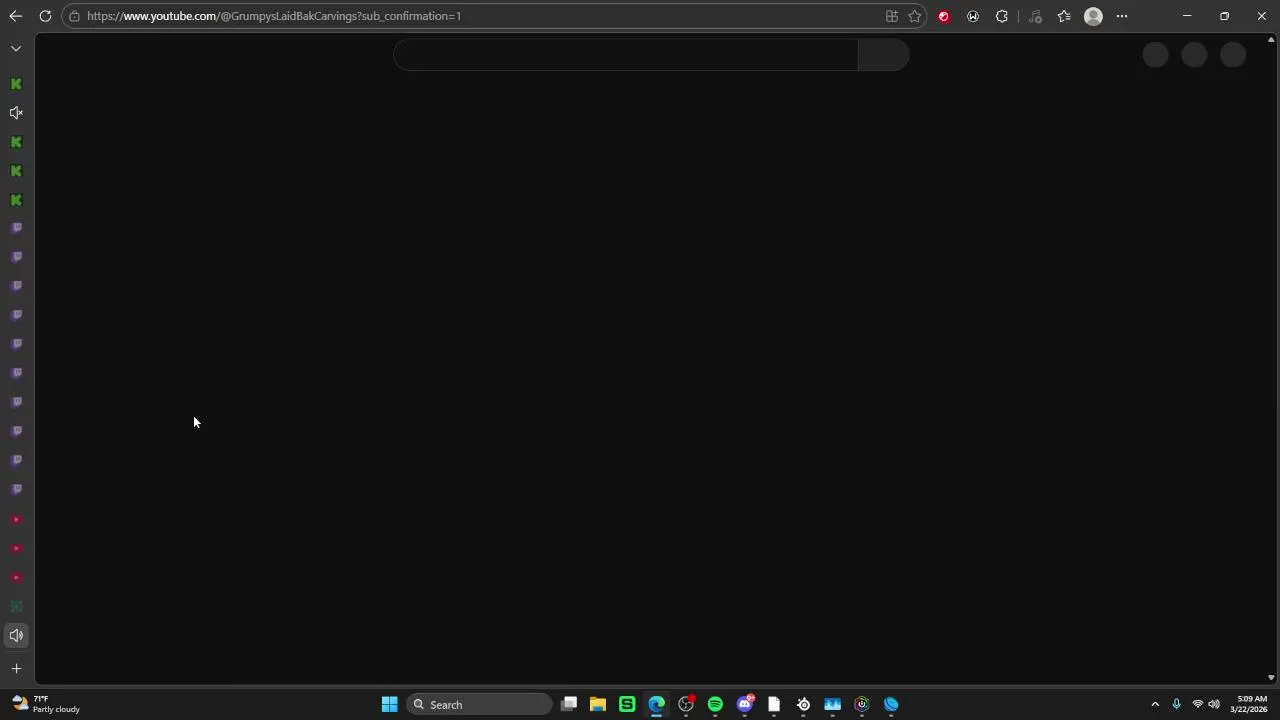Click the youtube.com address bar URL
The height and width of the screenshot is (720, 1280).
[274, 16]
